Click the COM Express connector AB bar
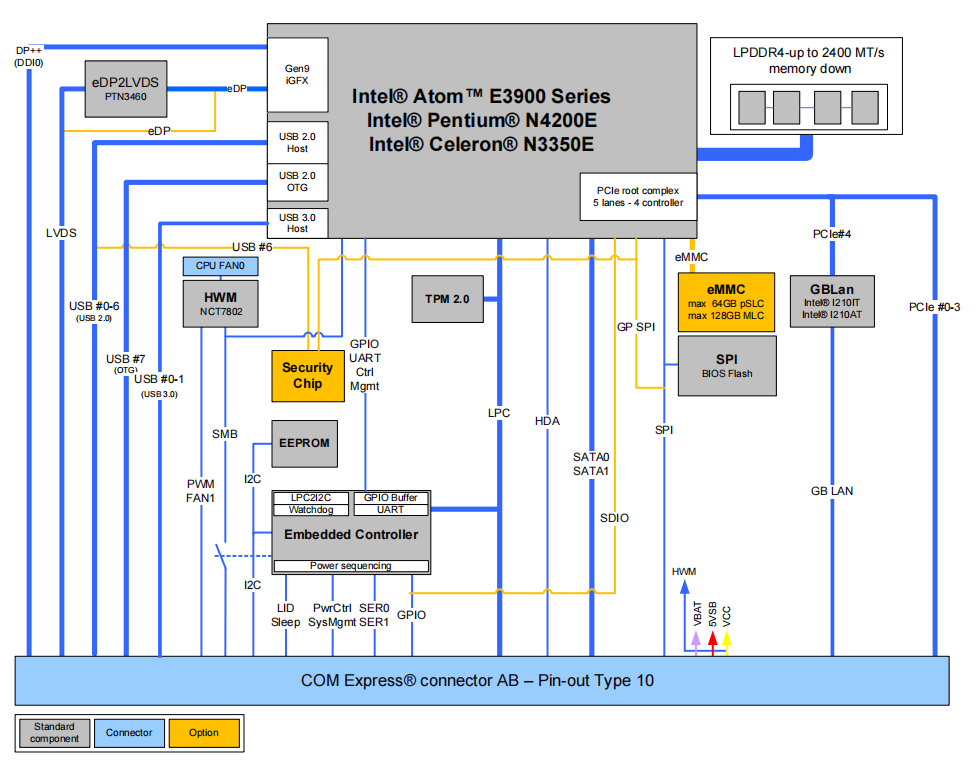 pyautogui.click(x=482, y=681)
